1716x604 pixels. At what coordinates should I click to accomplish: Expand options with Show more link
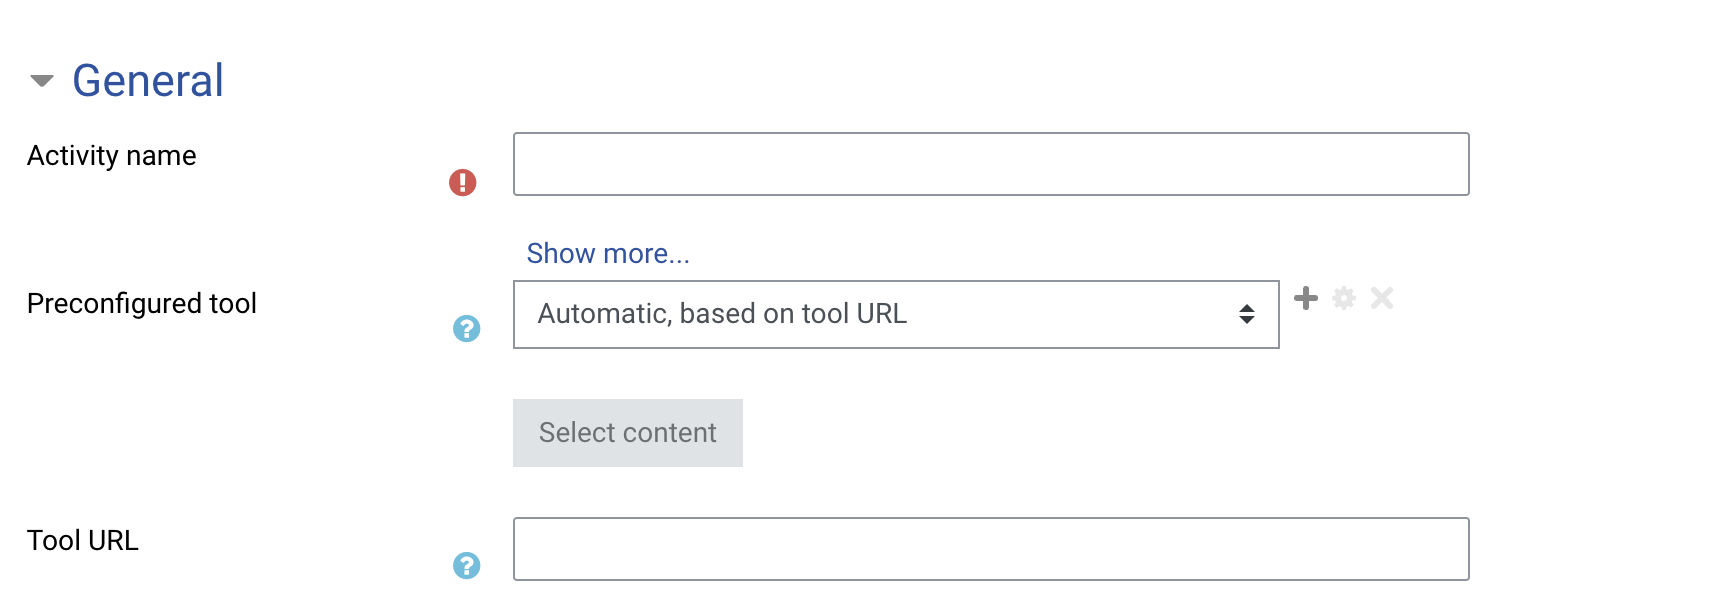pos(608,253)
